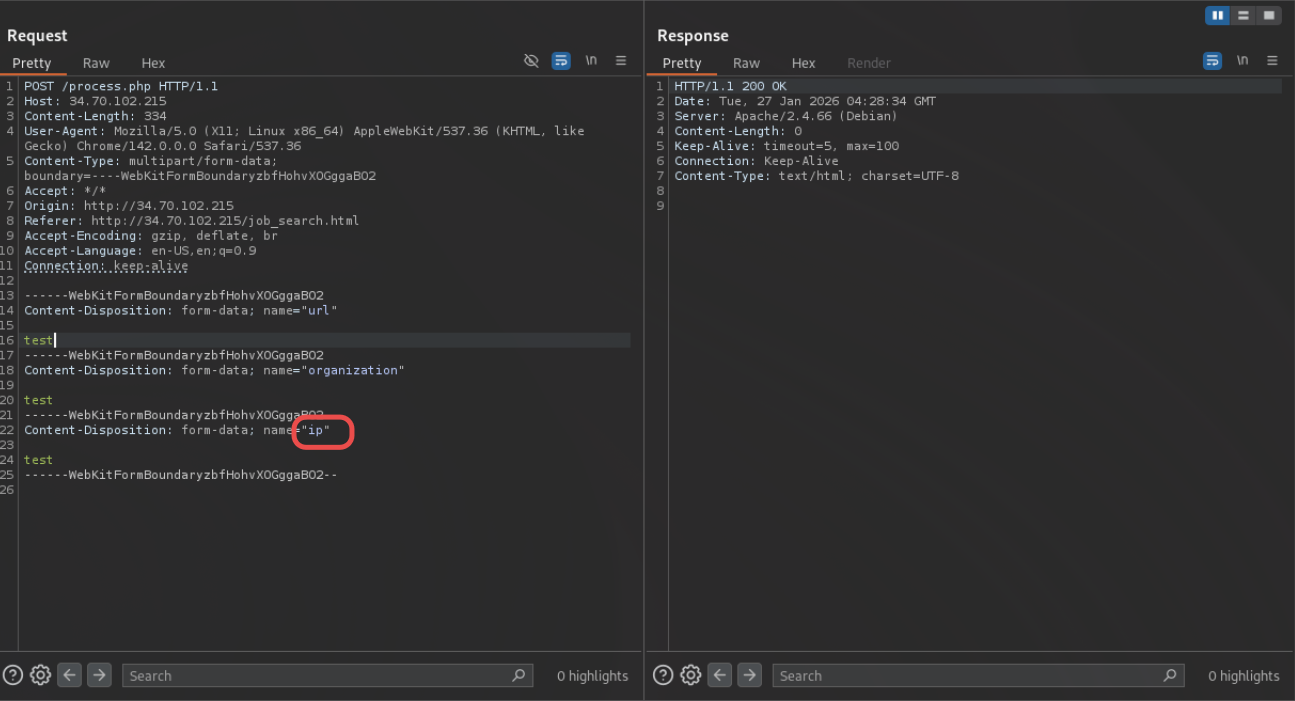Viewport: 1295px width, 701px height.
Task: Click the next match arrow under Response
Action: 749,675
